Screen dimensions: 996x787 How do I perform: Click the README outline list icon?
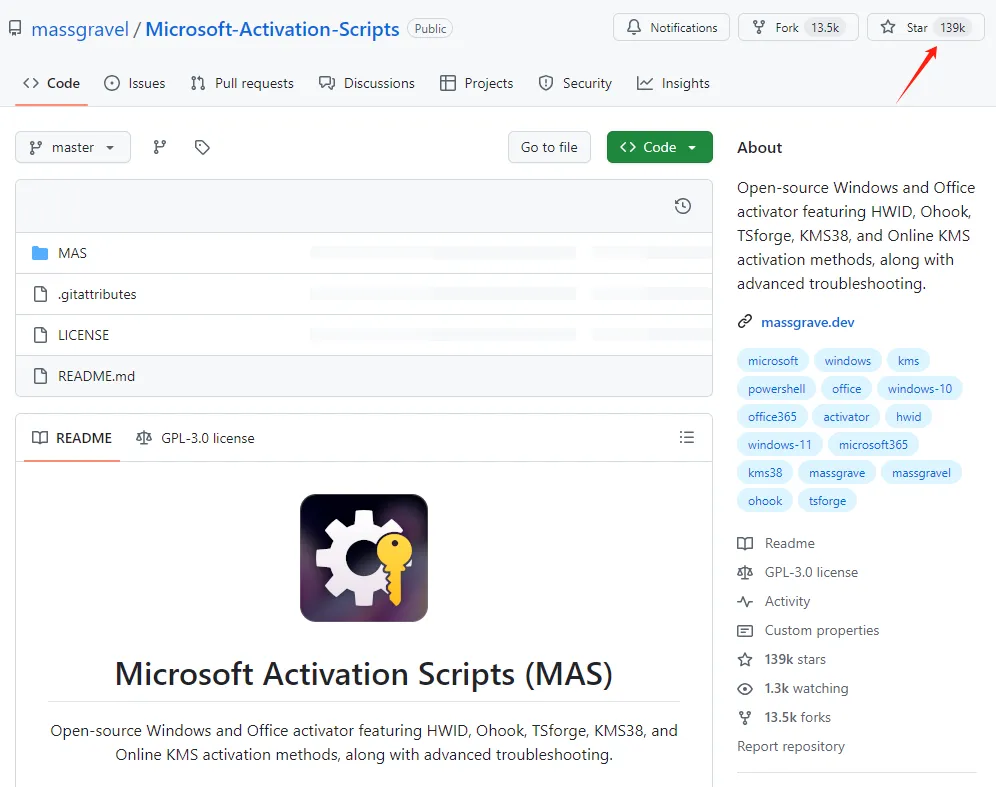[687, 437]
